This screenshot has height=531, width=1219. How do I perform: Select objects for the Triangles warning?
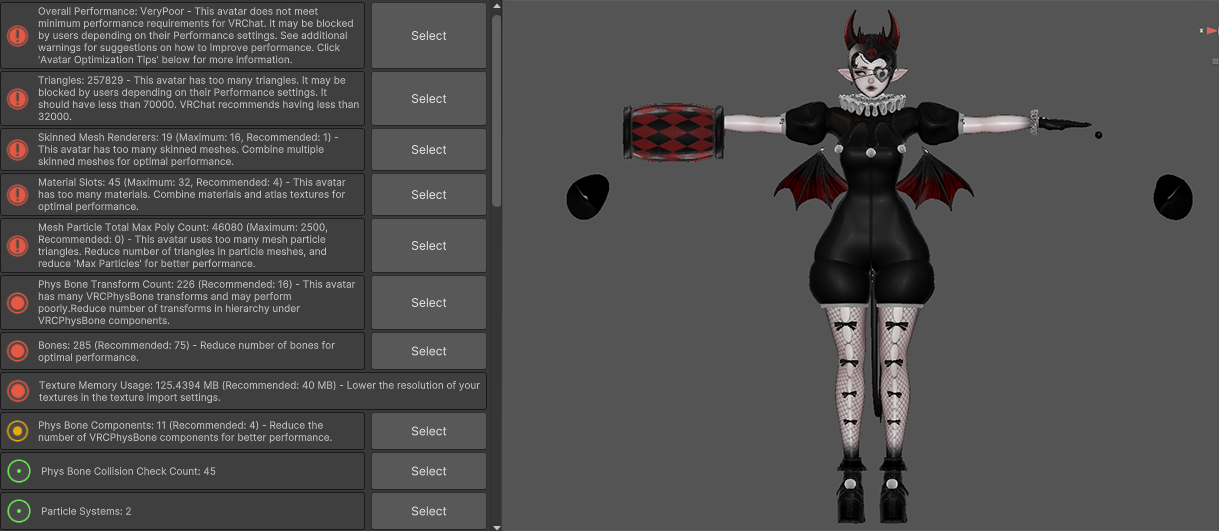tap(429, 99)
